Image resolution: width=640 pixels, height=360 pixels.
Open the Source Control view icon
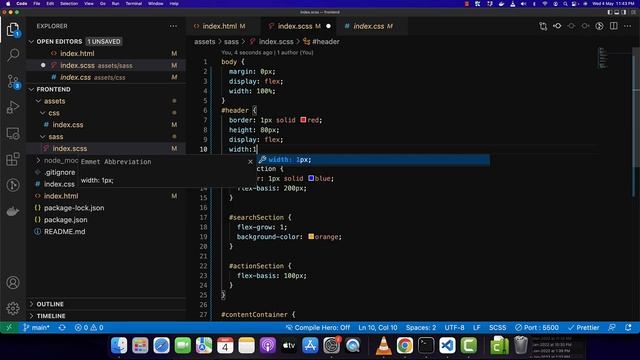pos(13,82)
